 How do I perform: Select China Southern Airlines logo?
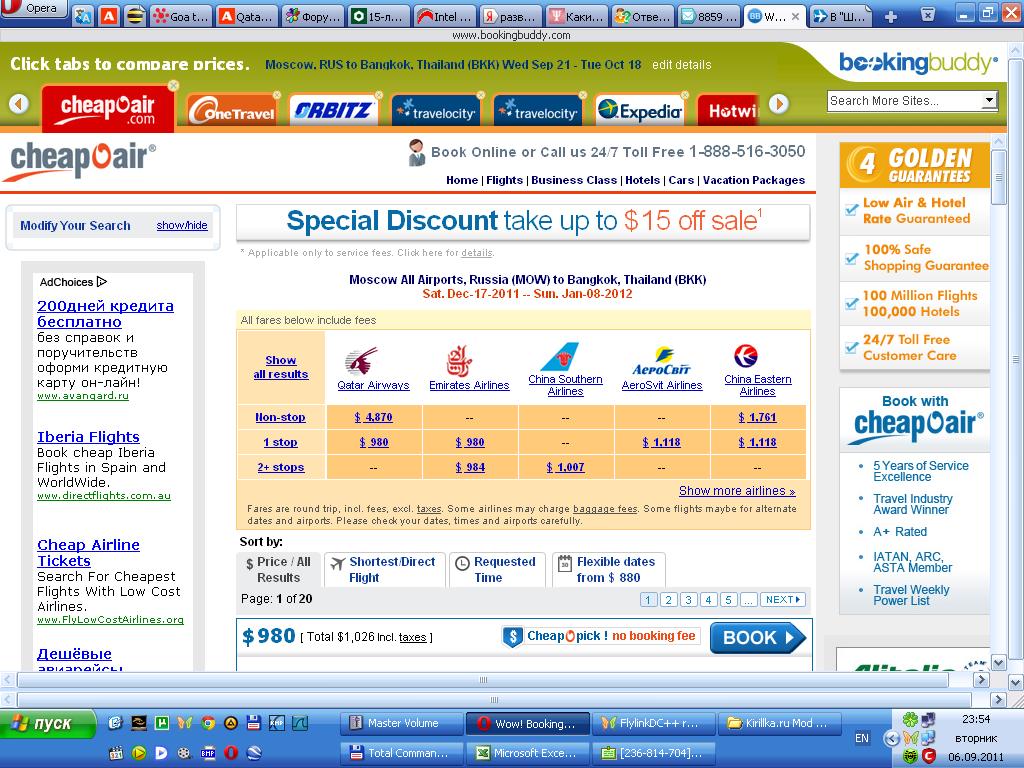(x=560, y=356)
